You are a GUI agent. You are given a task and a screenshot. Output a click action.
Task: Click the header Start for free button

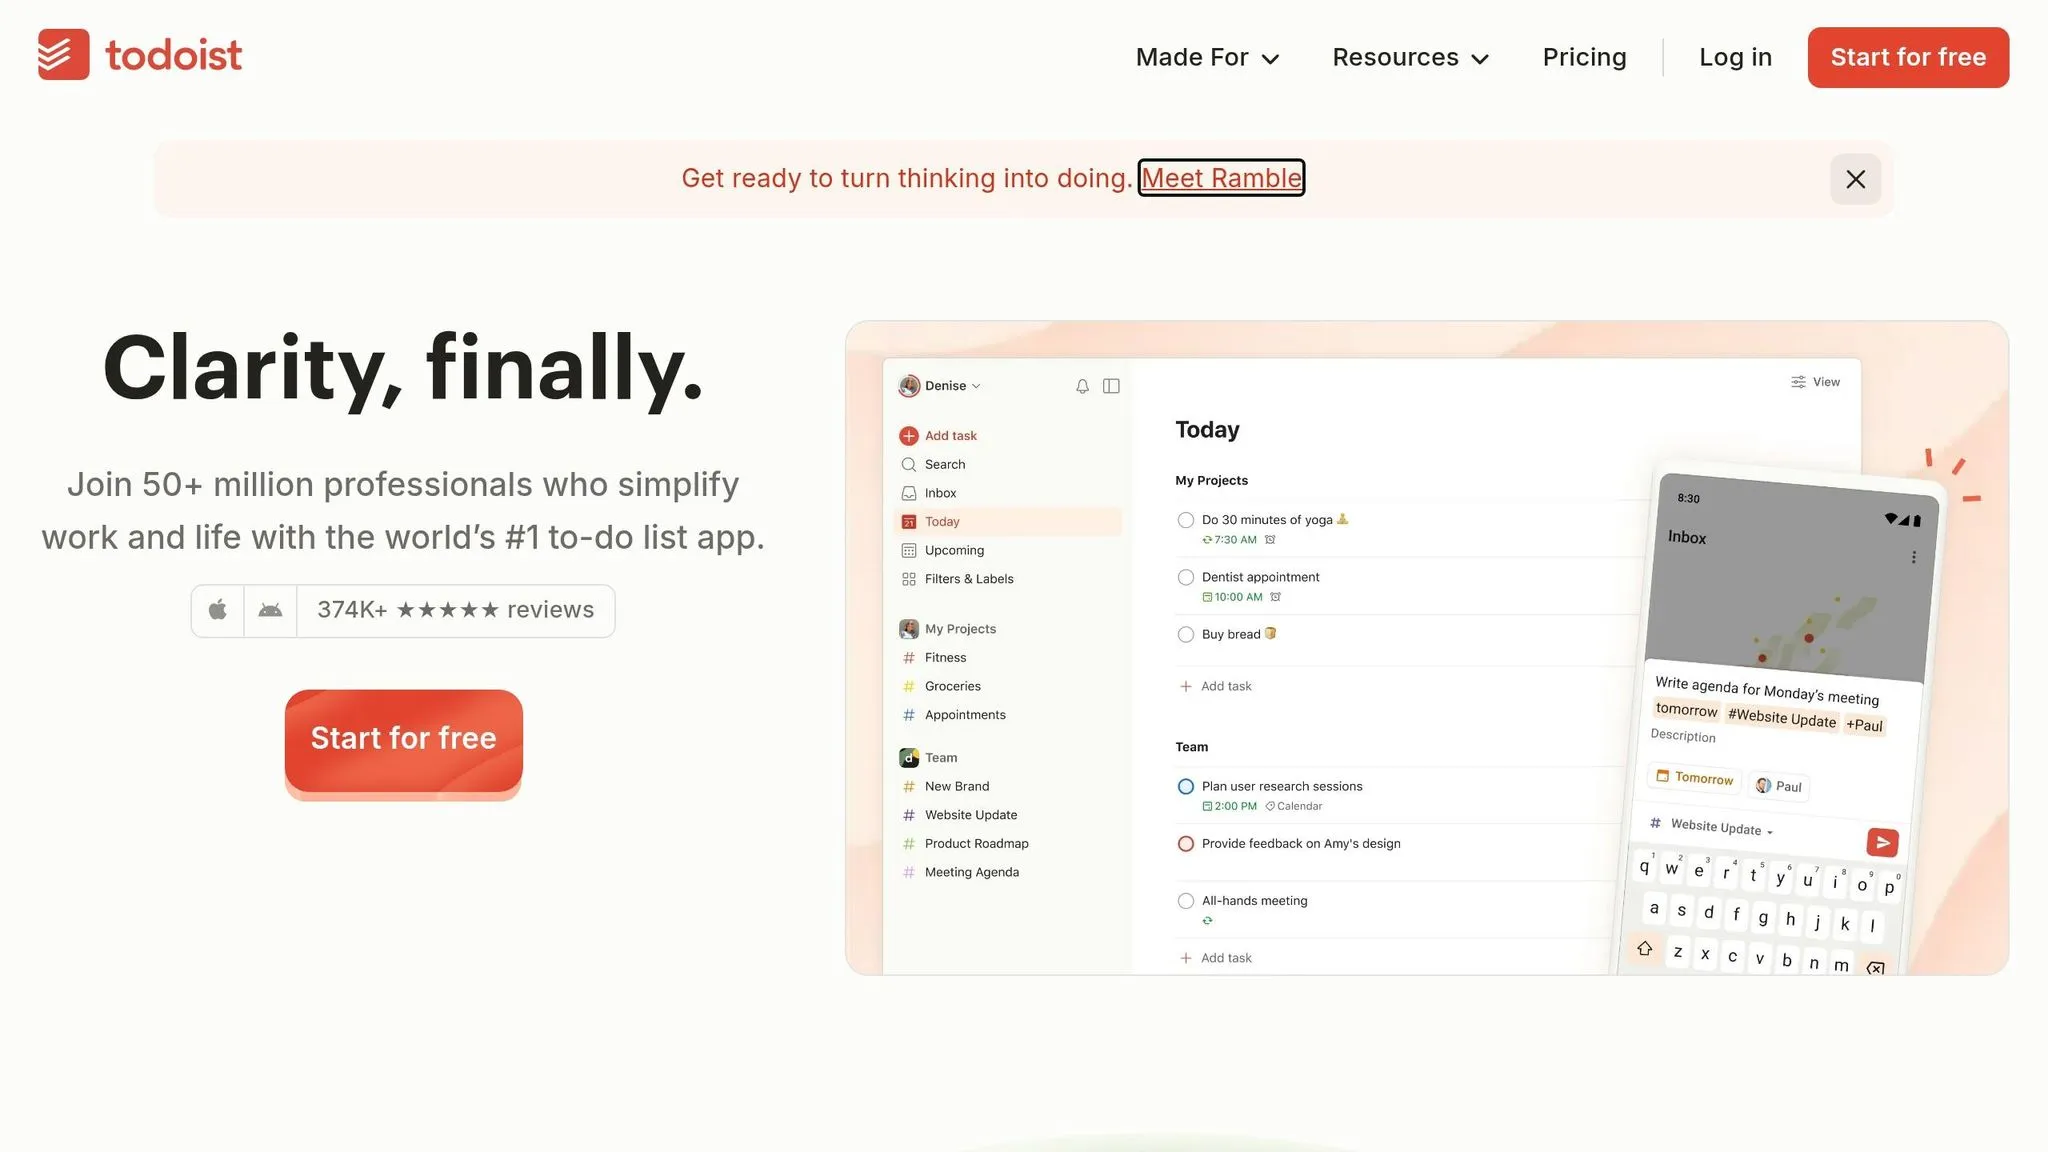point(1908,57)
